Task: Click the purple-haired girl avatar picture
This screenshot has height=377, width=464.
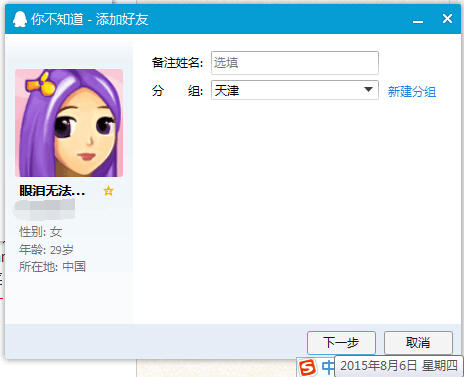Action: [69, 123]
